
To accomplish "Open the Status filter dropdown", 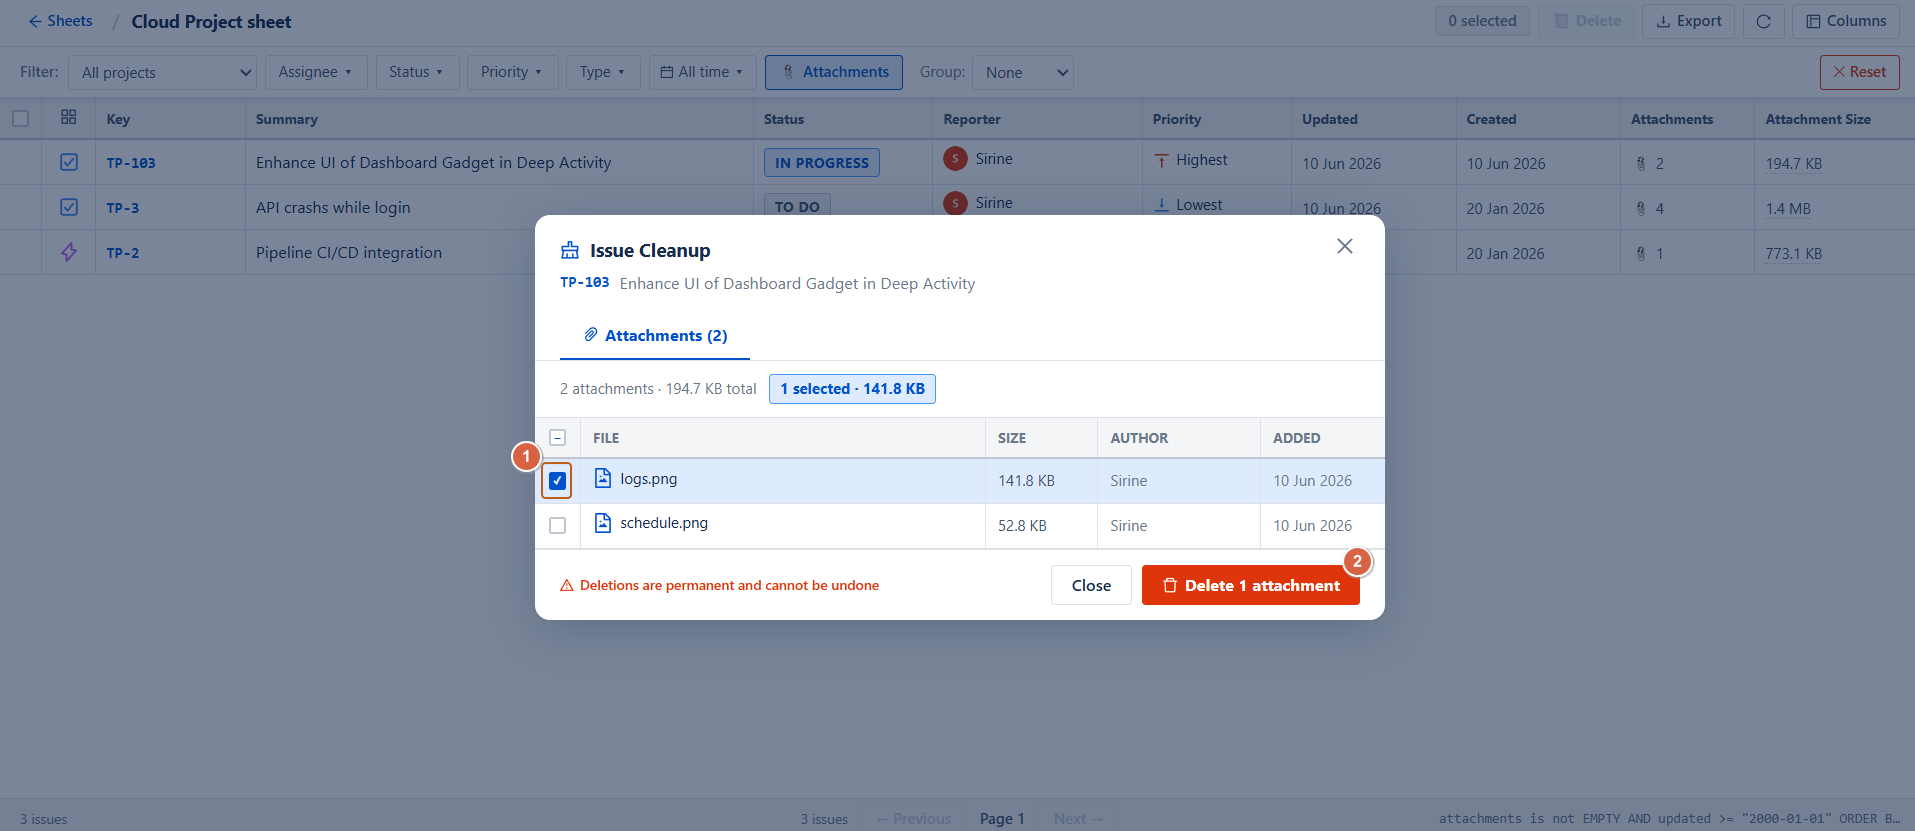I will pos(416,72).
